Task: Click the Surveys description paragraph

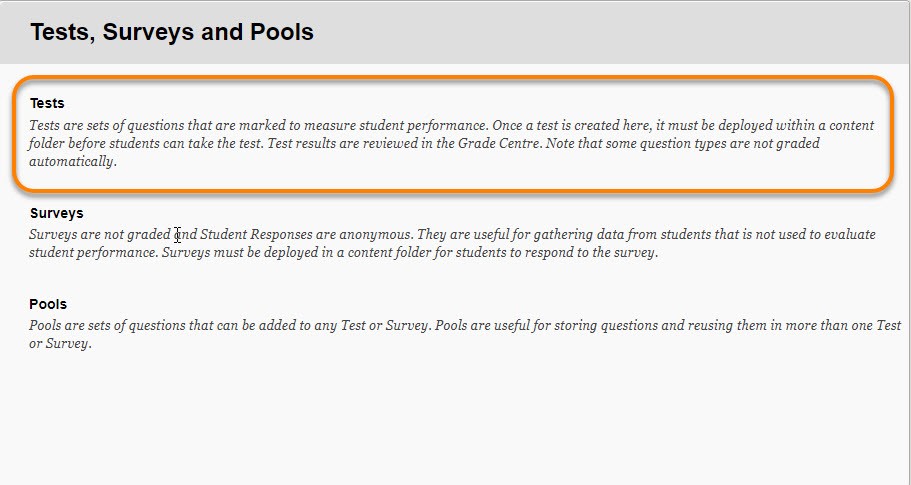Action: pyautogui.click(x=452, y=244)
